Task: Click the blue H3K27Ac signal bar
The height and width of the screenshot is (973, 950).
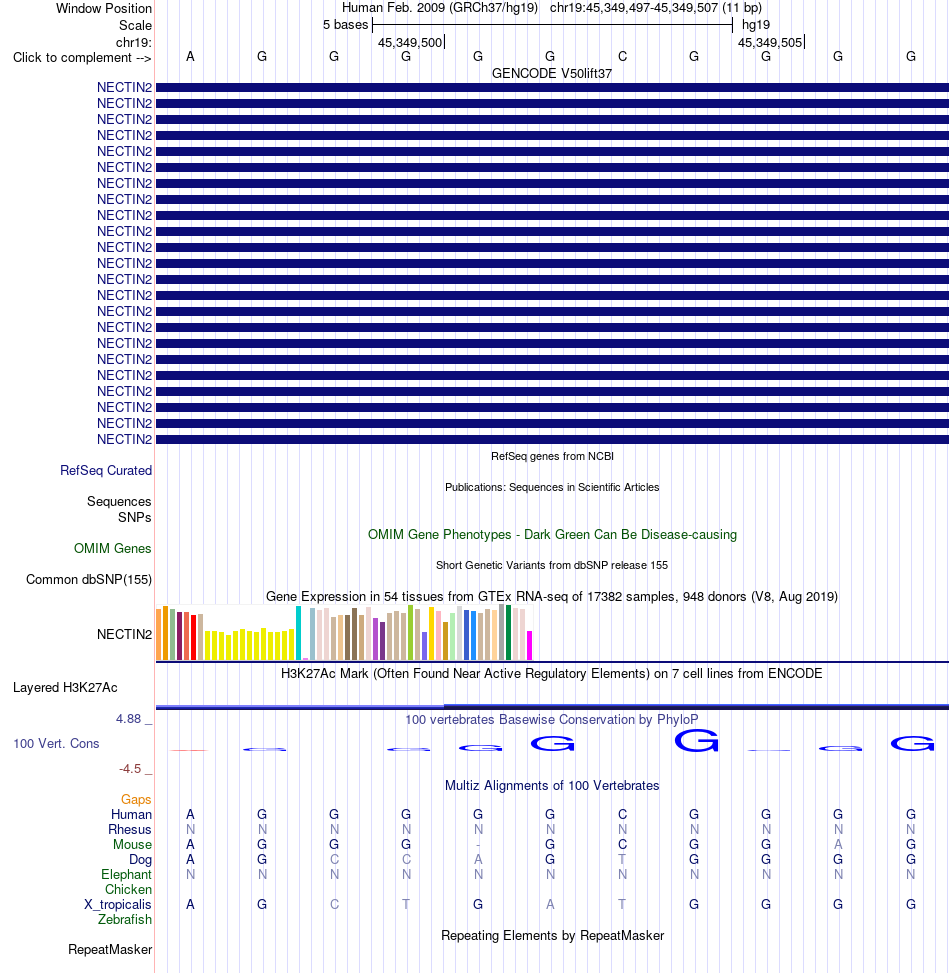Action: [552, 706]
